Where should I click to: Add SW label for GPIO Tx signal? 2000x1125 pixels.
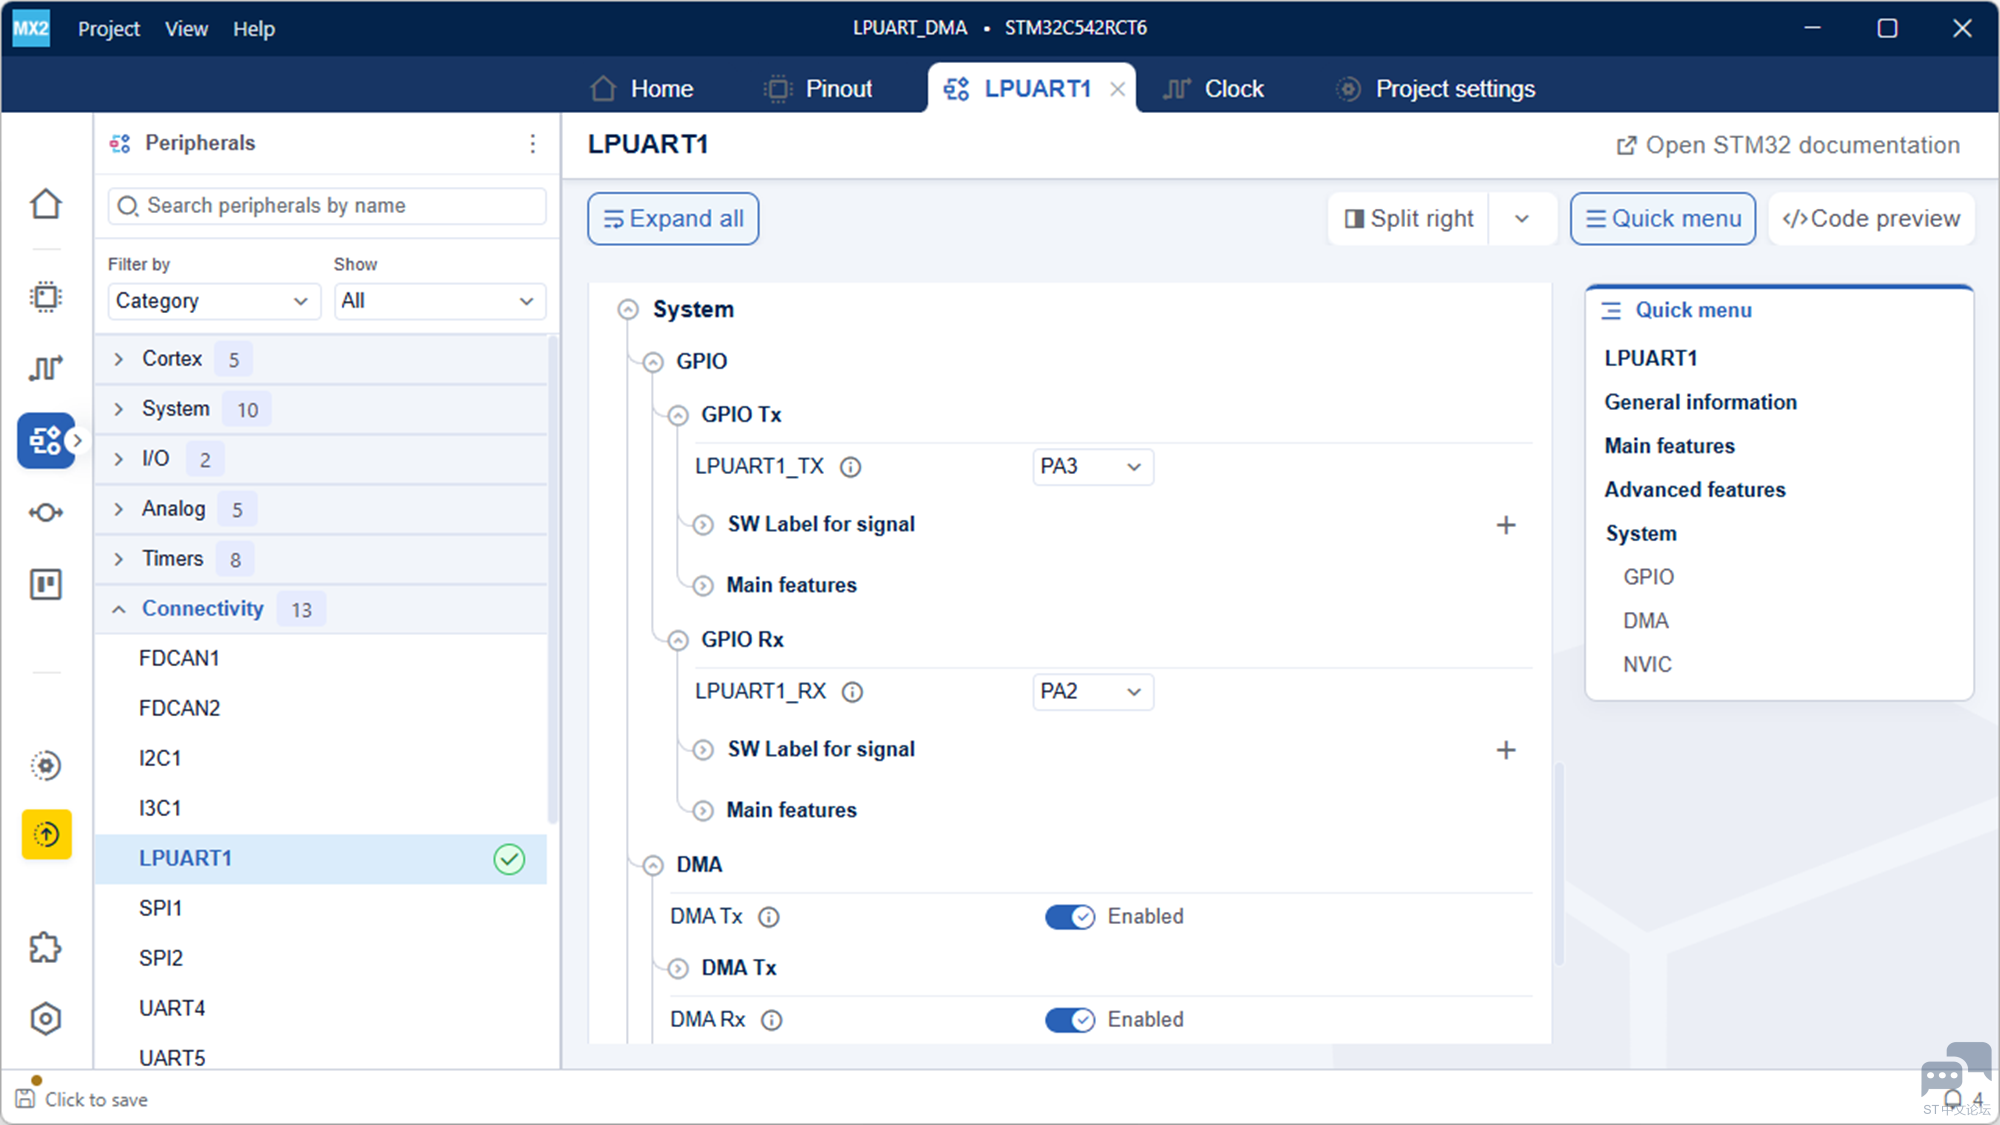click(x=1506, y=525)
